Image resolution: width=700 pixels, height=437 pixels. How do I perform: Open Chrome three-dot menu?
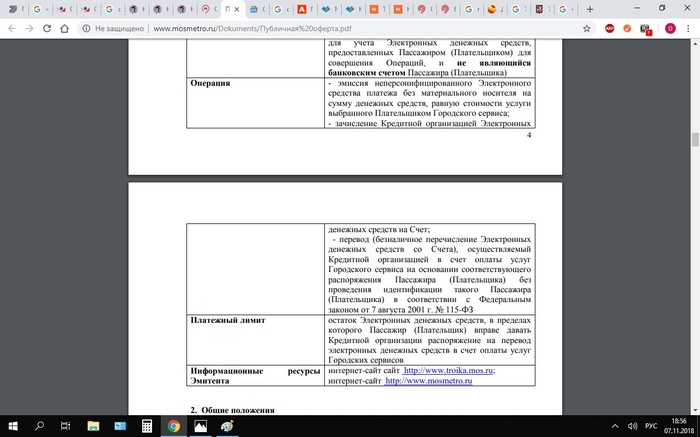[x=688, y=29]
